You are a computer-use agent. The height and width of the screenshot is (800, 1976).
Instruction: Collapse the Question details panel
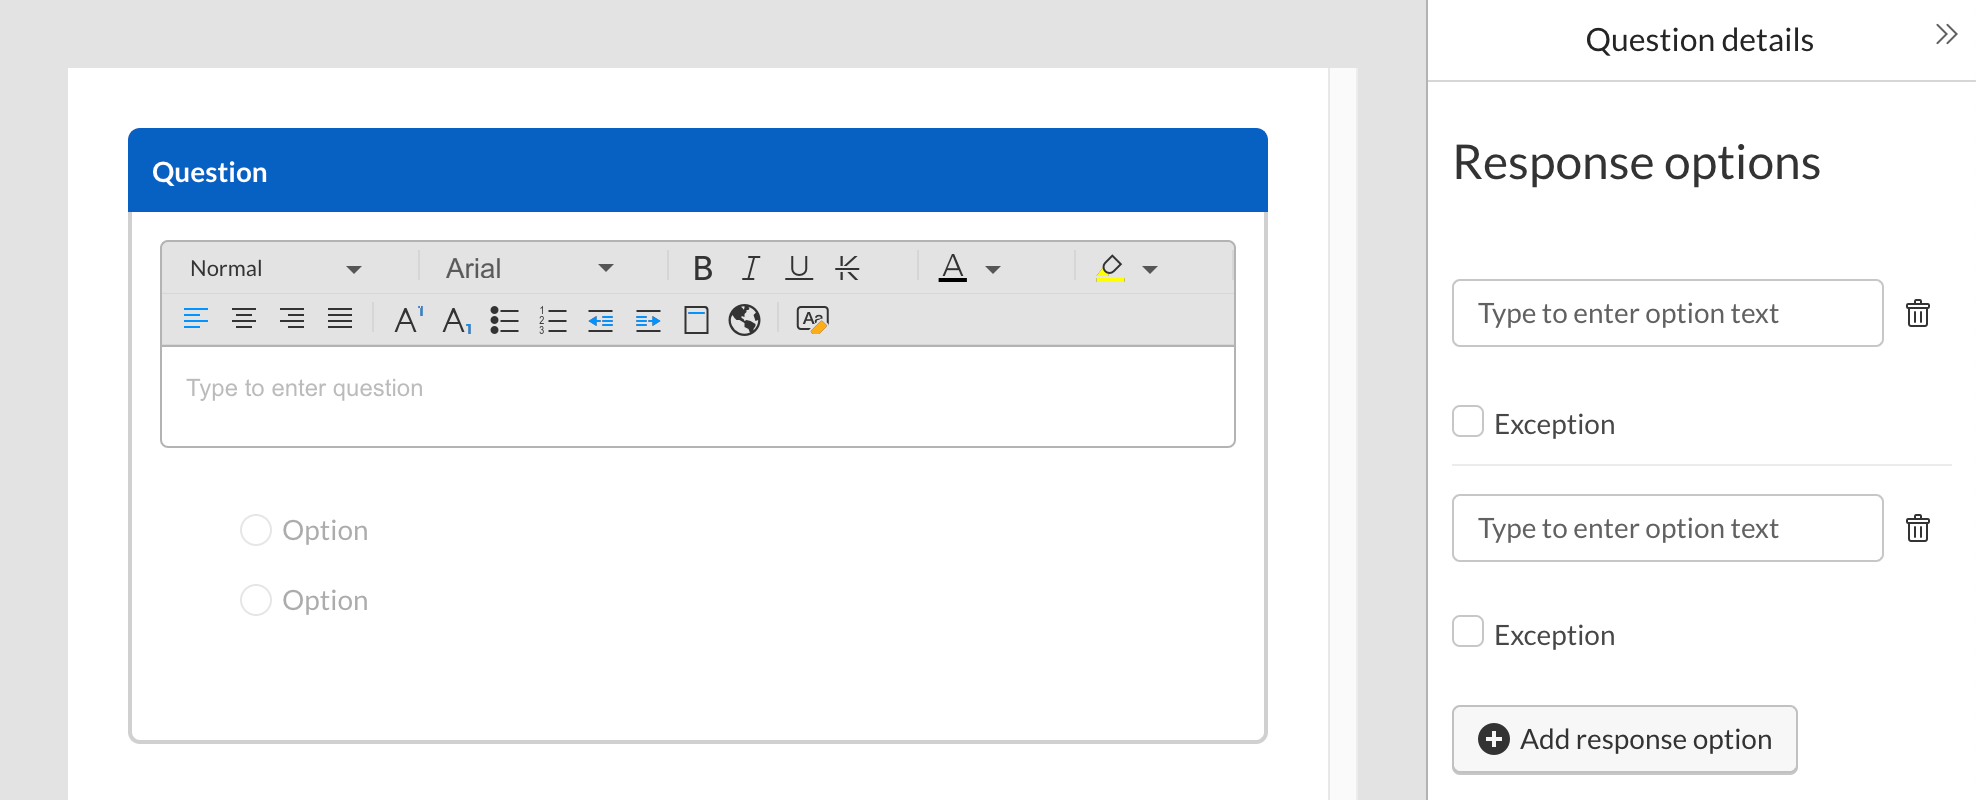pos(1945,35)
